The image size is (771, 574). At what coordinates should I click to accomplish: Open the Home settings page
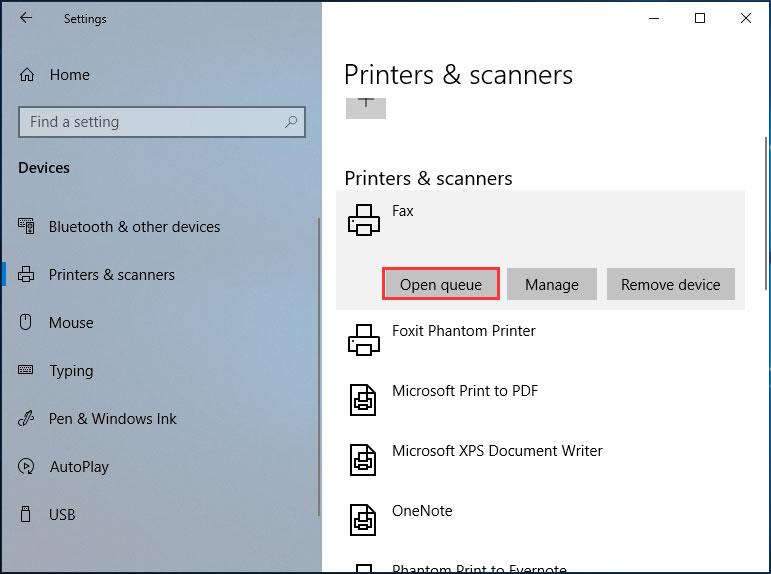[70, 75]
